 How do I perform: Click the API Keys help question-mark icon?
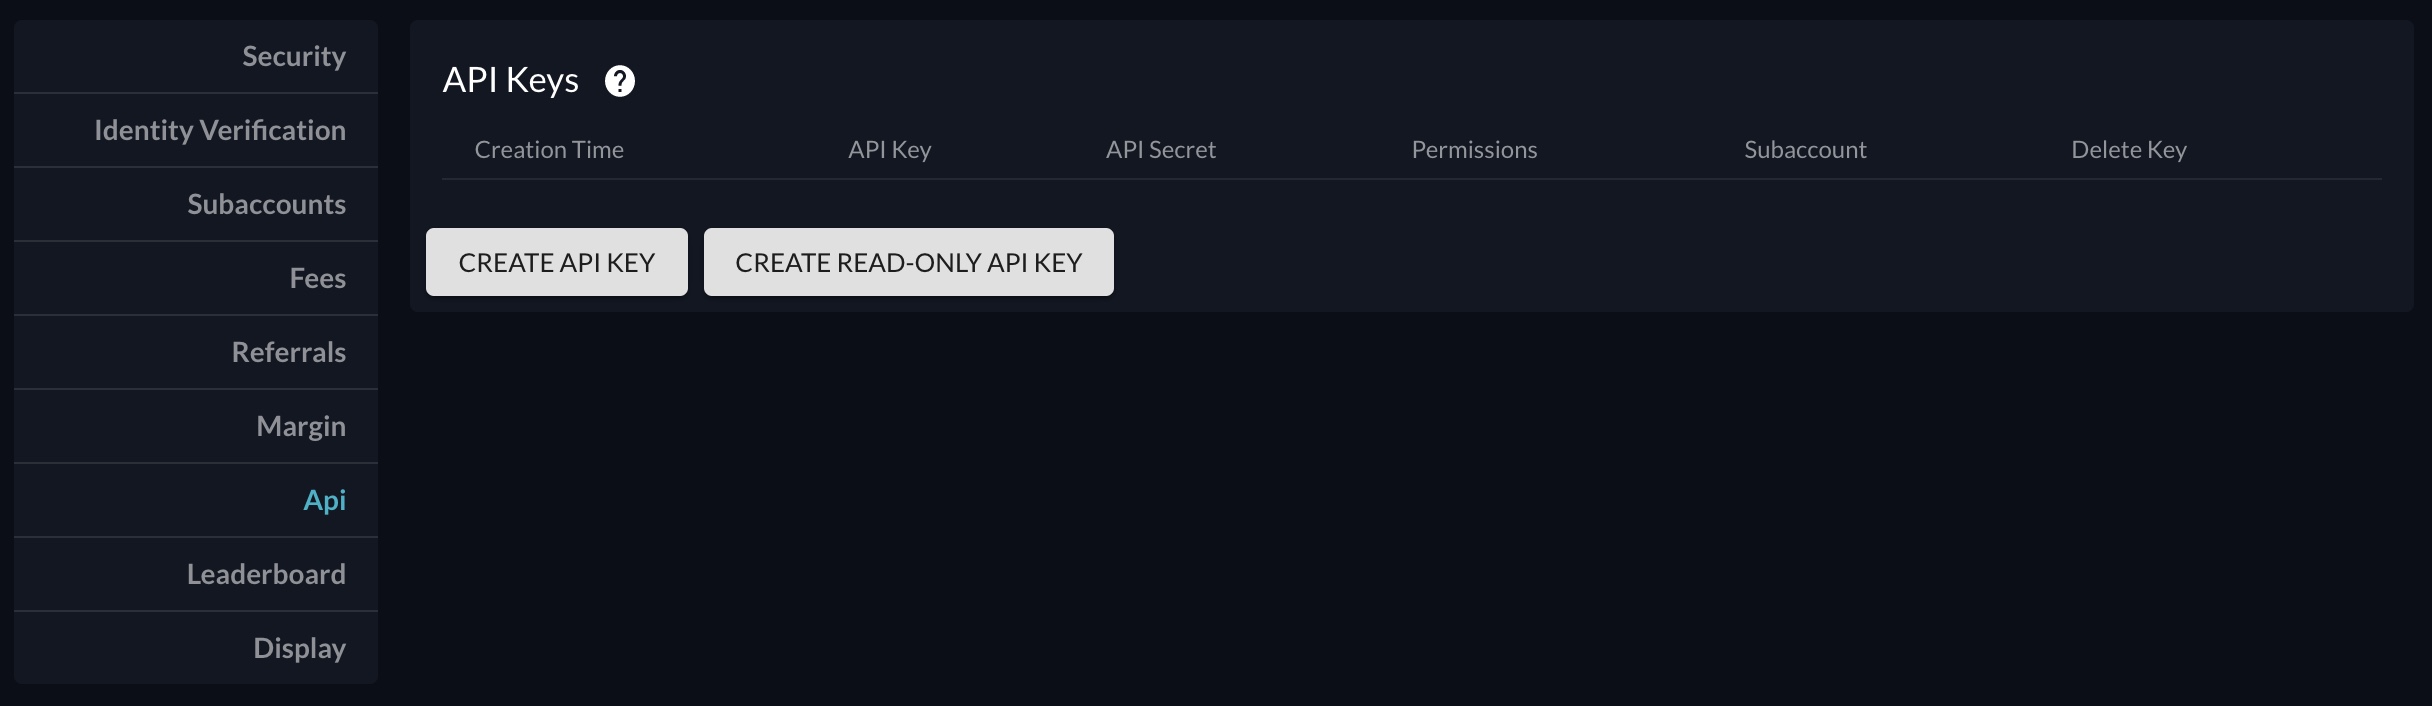click(620, 81)
